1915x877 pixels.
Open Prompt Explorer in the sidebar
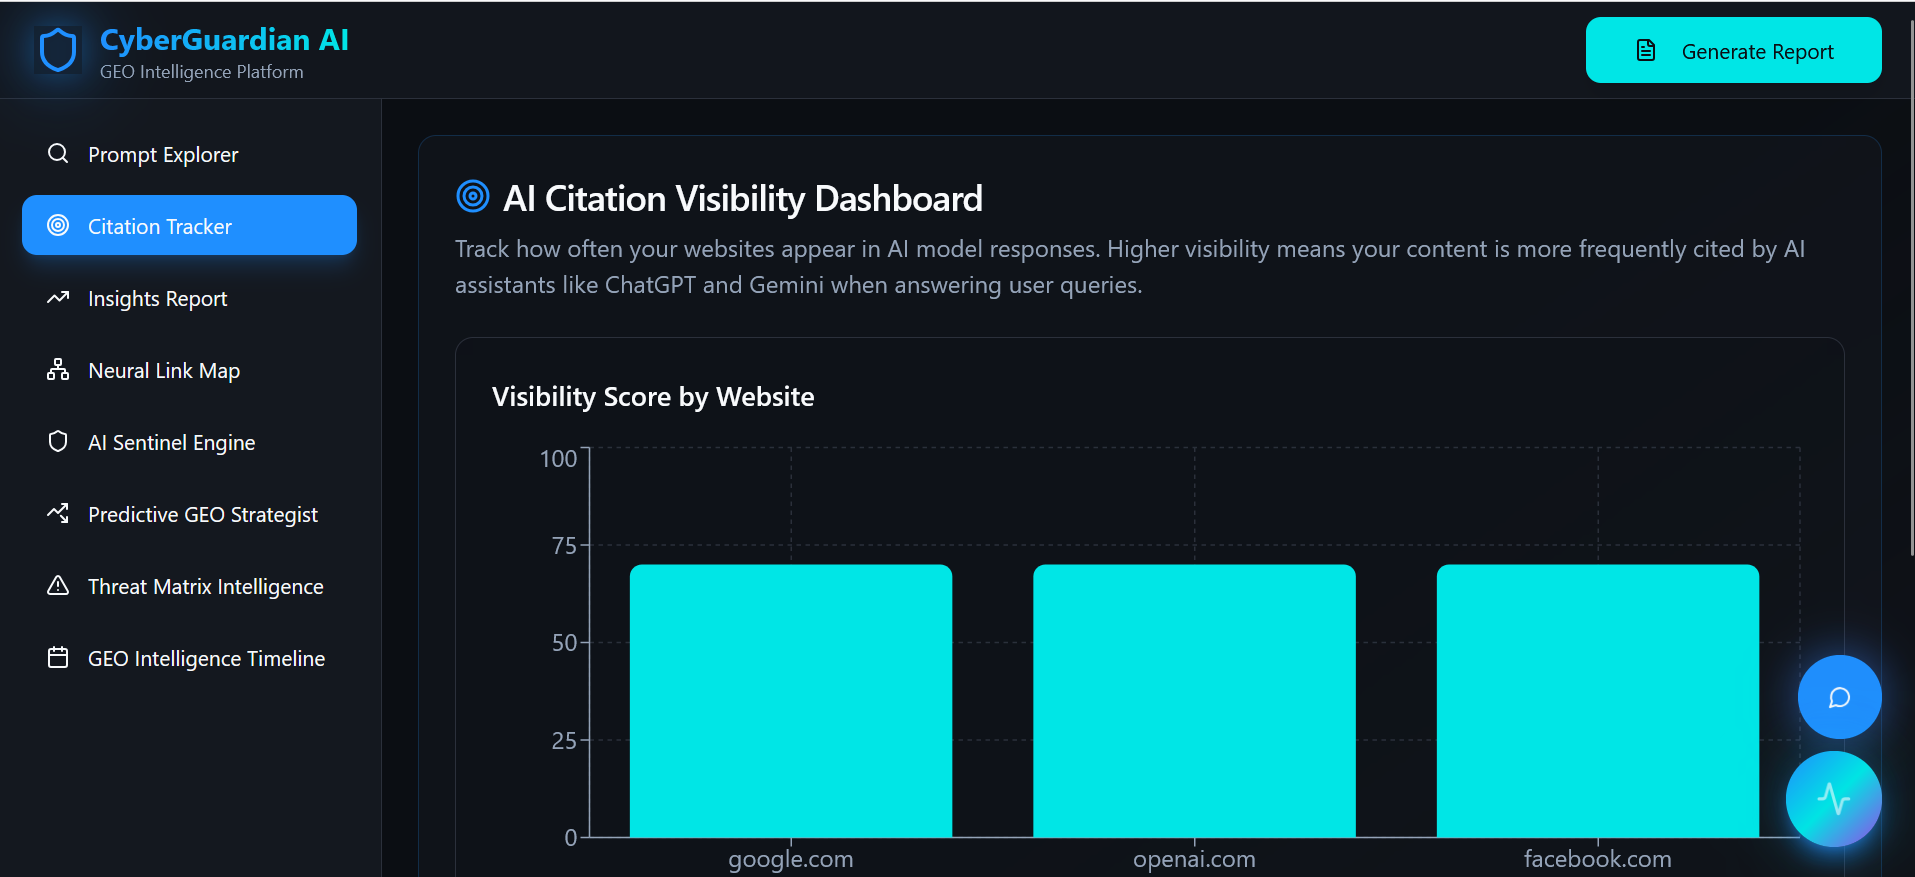tap(189, 154)
